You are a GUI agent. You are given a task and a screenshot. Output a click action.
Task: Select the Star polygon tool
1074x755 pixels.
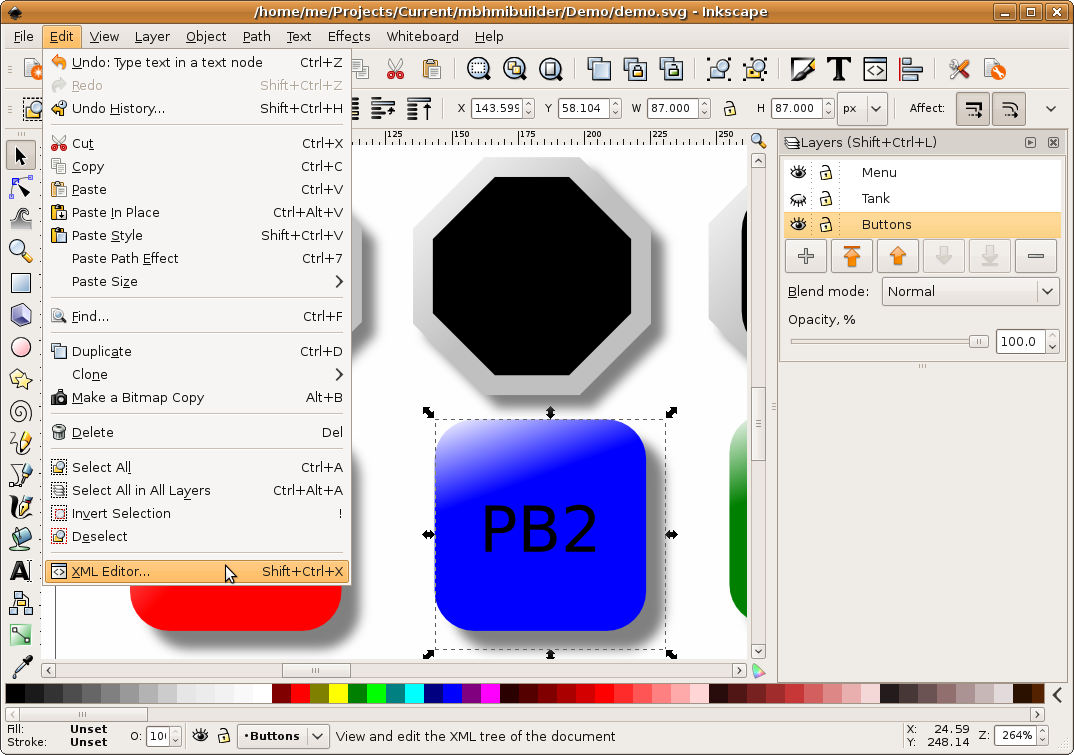tap(21, 380)
